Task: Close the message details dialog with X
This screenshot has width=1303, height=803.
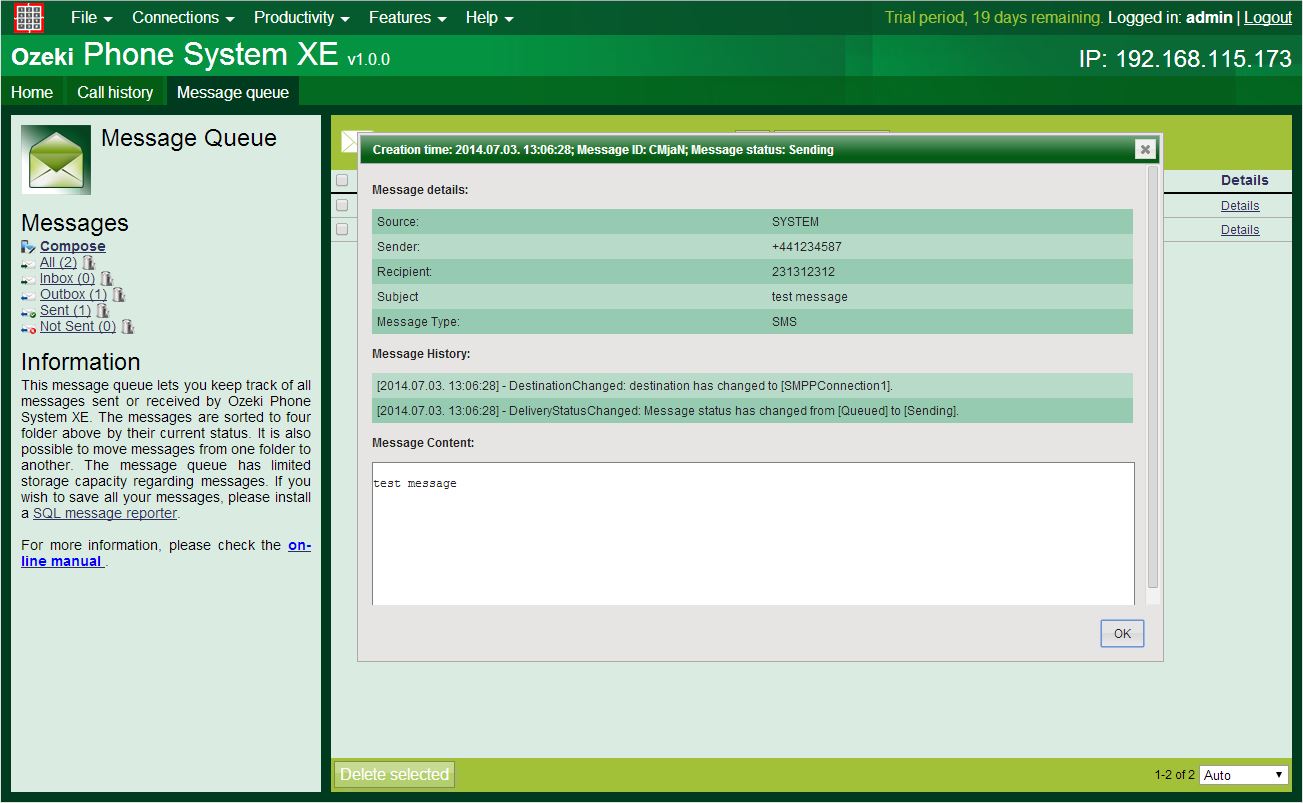Action: (x=1145, y=149)
